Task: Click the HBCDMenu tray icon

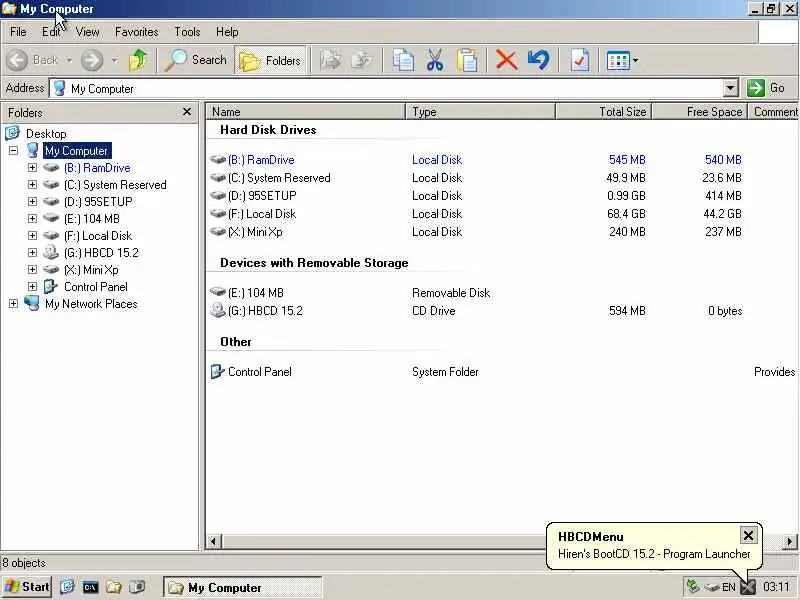Action: tap(747, 587)
